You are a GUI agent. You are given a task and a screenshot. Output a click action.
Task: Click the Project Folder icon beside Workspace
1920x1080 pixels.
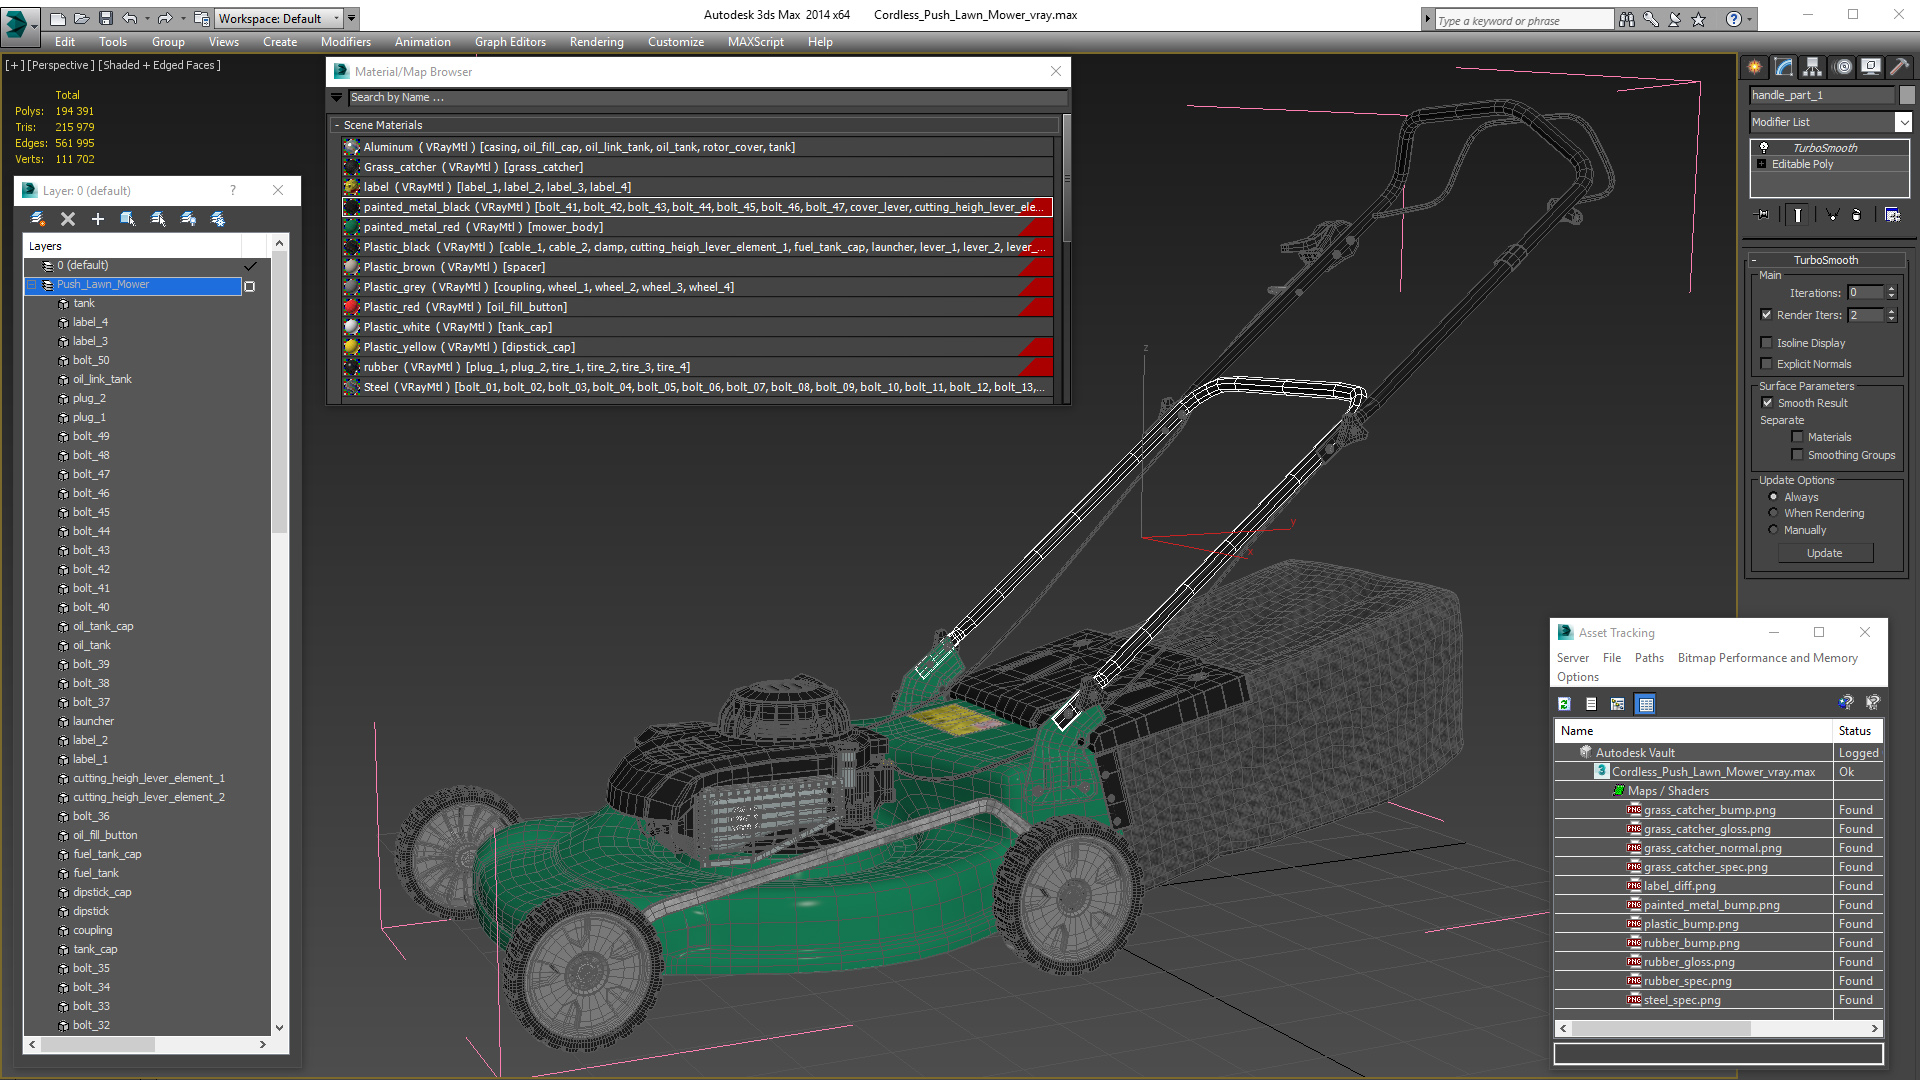[x=202, y=18]
